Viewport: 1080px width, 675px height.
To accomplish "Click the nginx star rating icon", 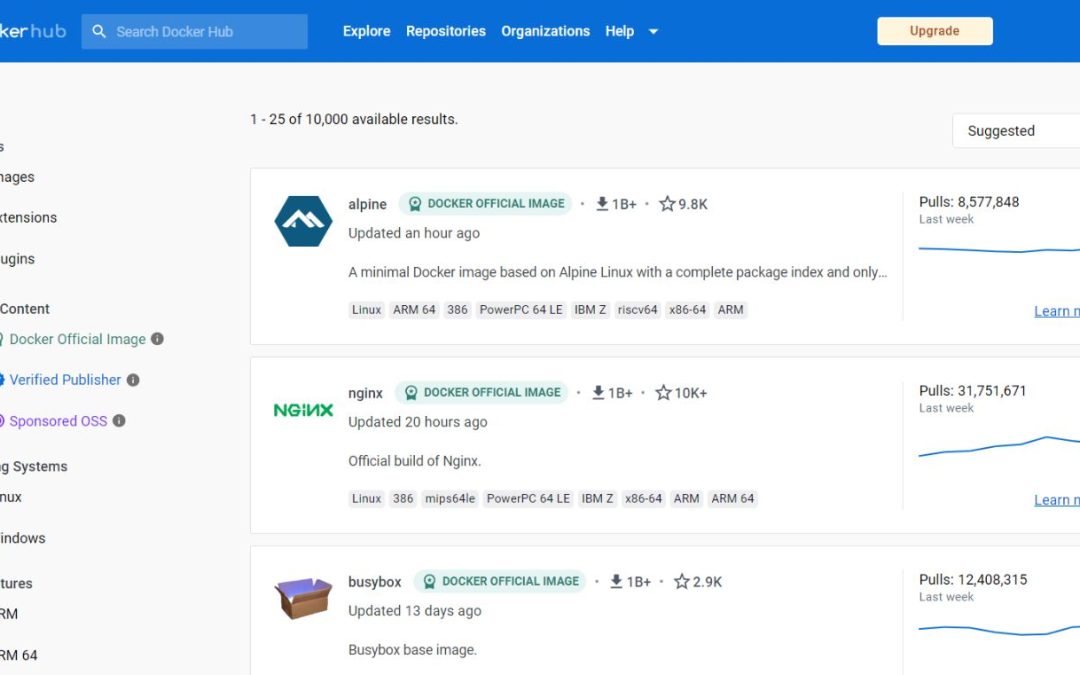I will pyautogui.click(x=663, y=393).
